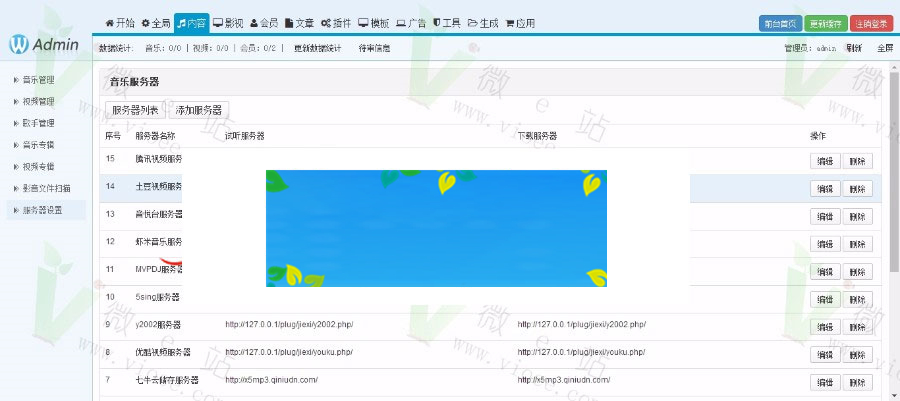Click the 应用 shopping cart icon
The width and height of the screenshot is (900, 401).
coord(511,23)
